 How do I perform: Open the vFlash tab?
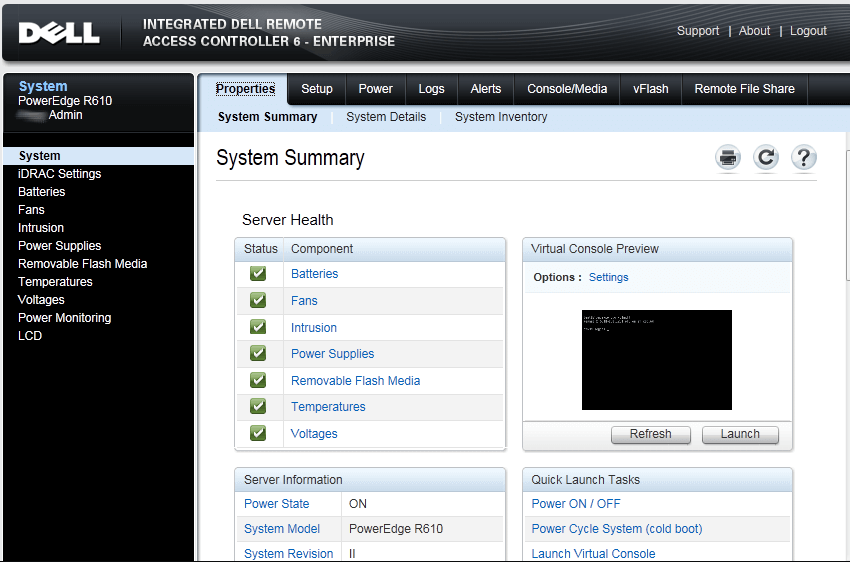click(x=651, y=89)
